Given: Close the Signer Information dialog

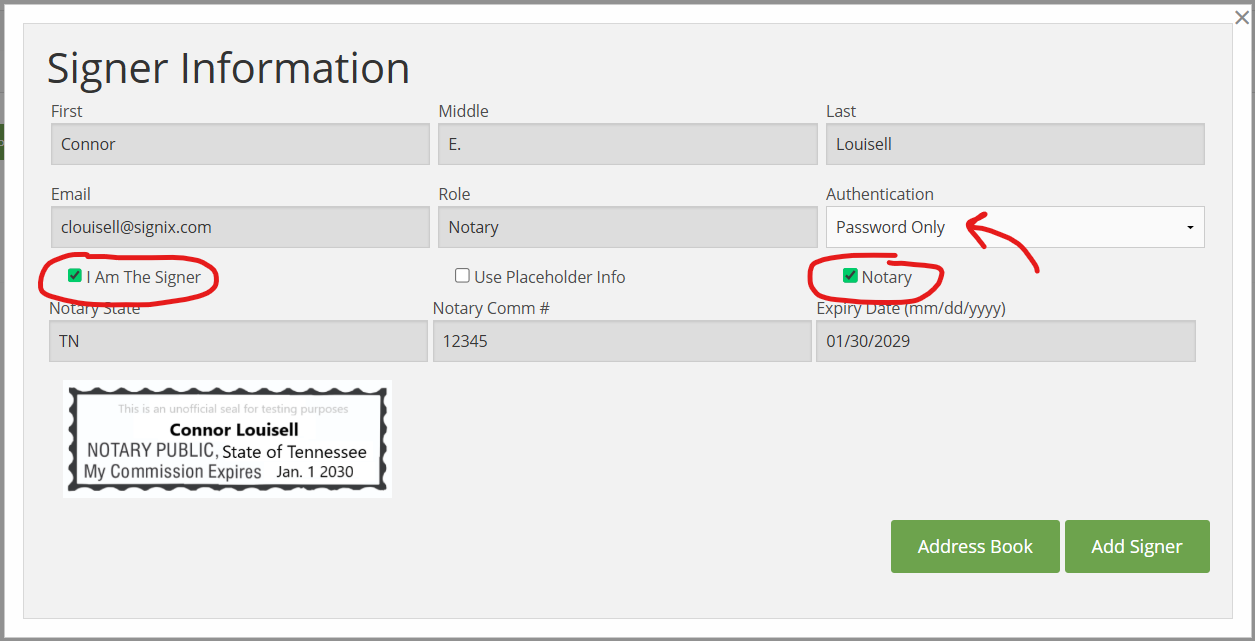Looking at the screenshot, I should tap(1242, 17).
